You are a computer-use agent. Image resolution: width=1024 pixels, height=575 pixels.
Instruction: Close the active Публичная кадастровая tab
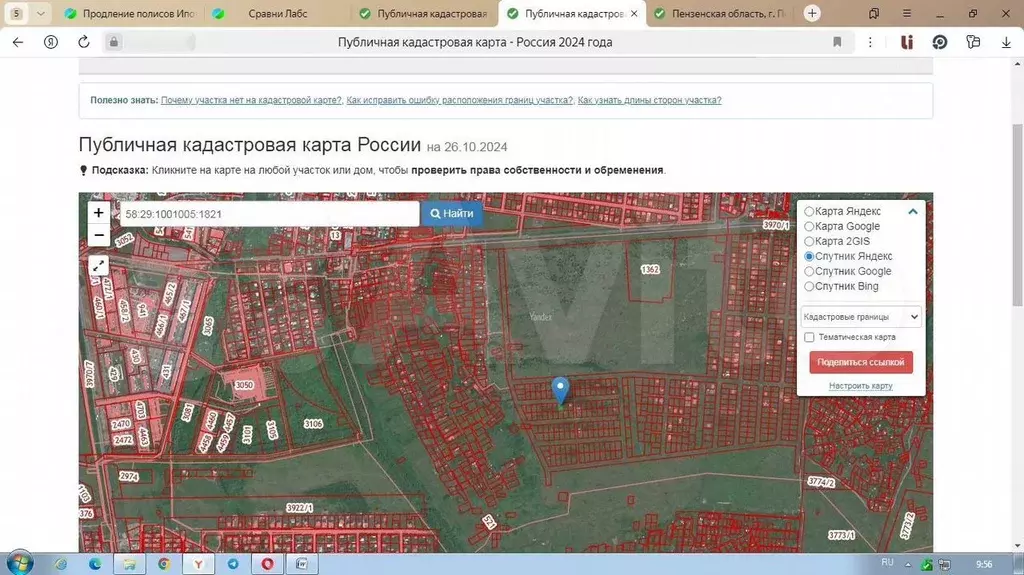[634, 13]
